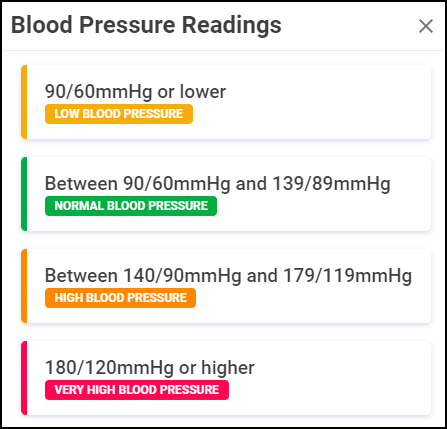Click the Blood Pressure Readings title
The width and height of the screenshot is (447, 429).
(x=146, y=25)
